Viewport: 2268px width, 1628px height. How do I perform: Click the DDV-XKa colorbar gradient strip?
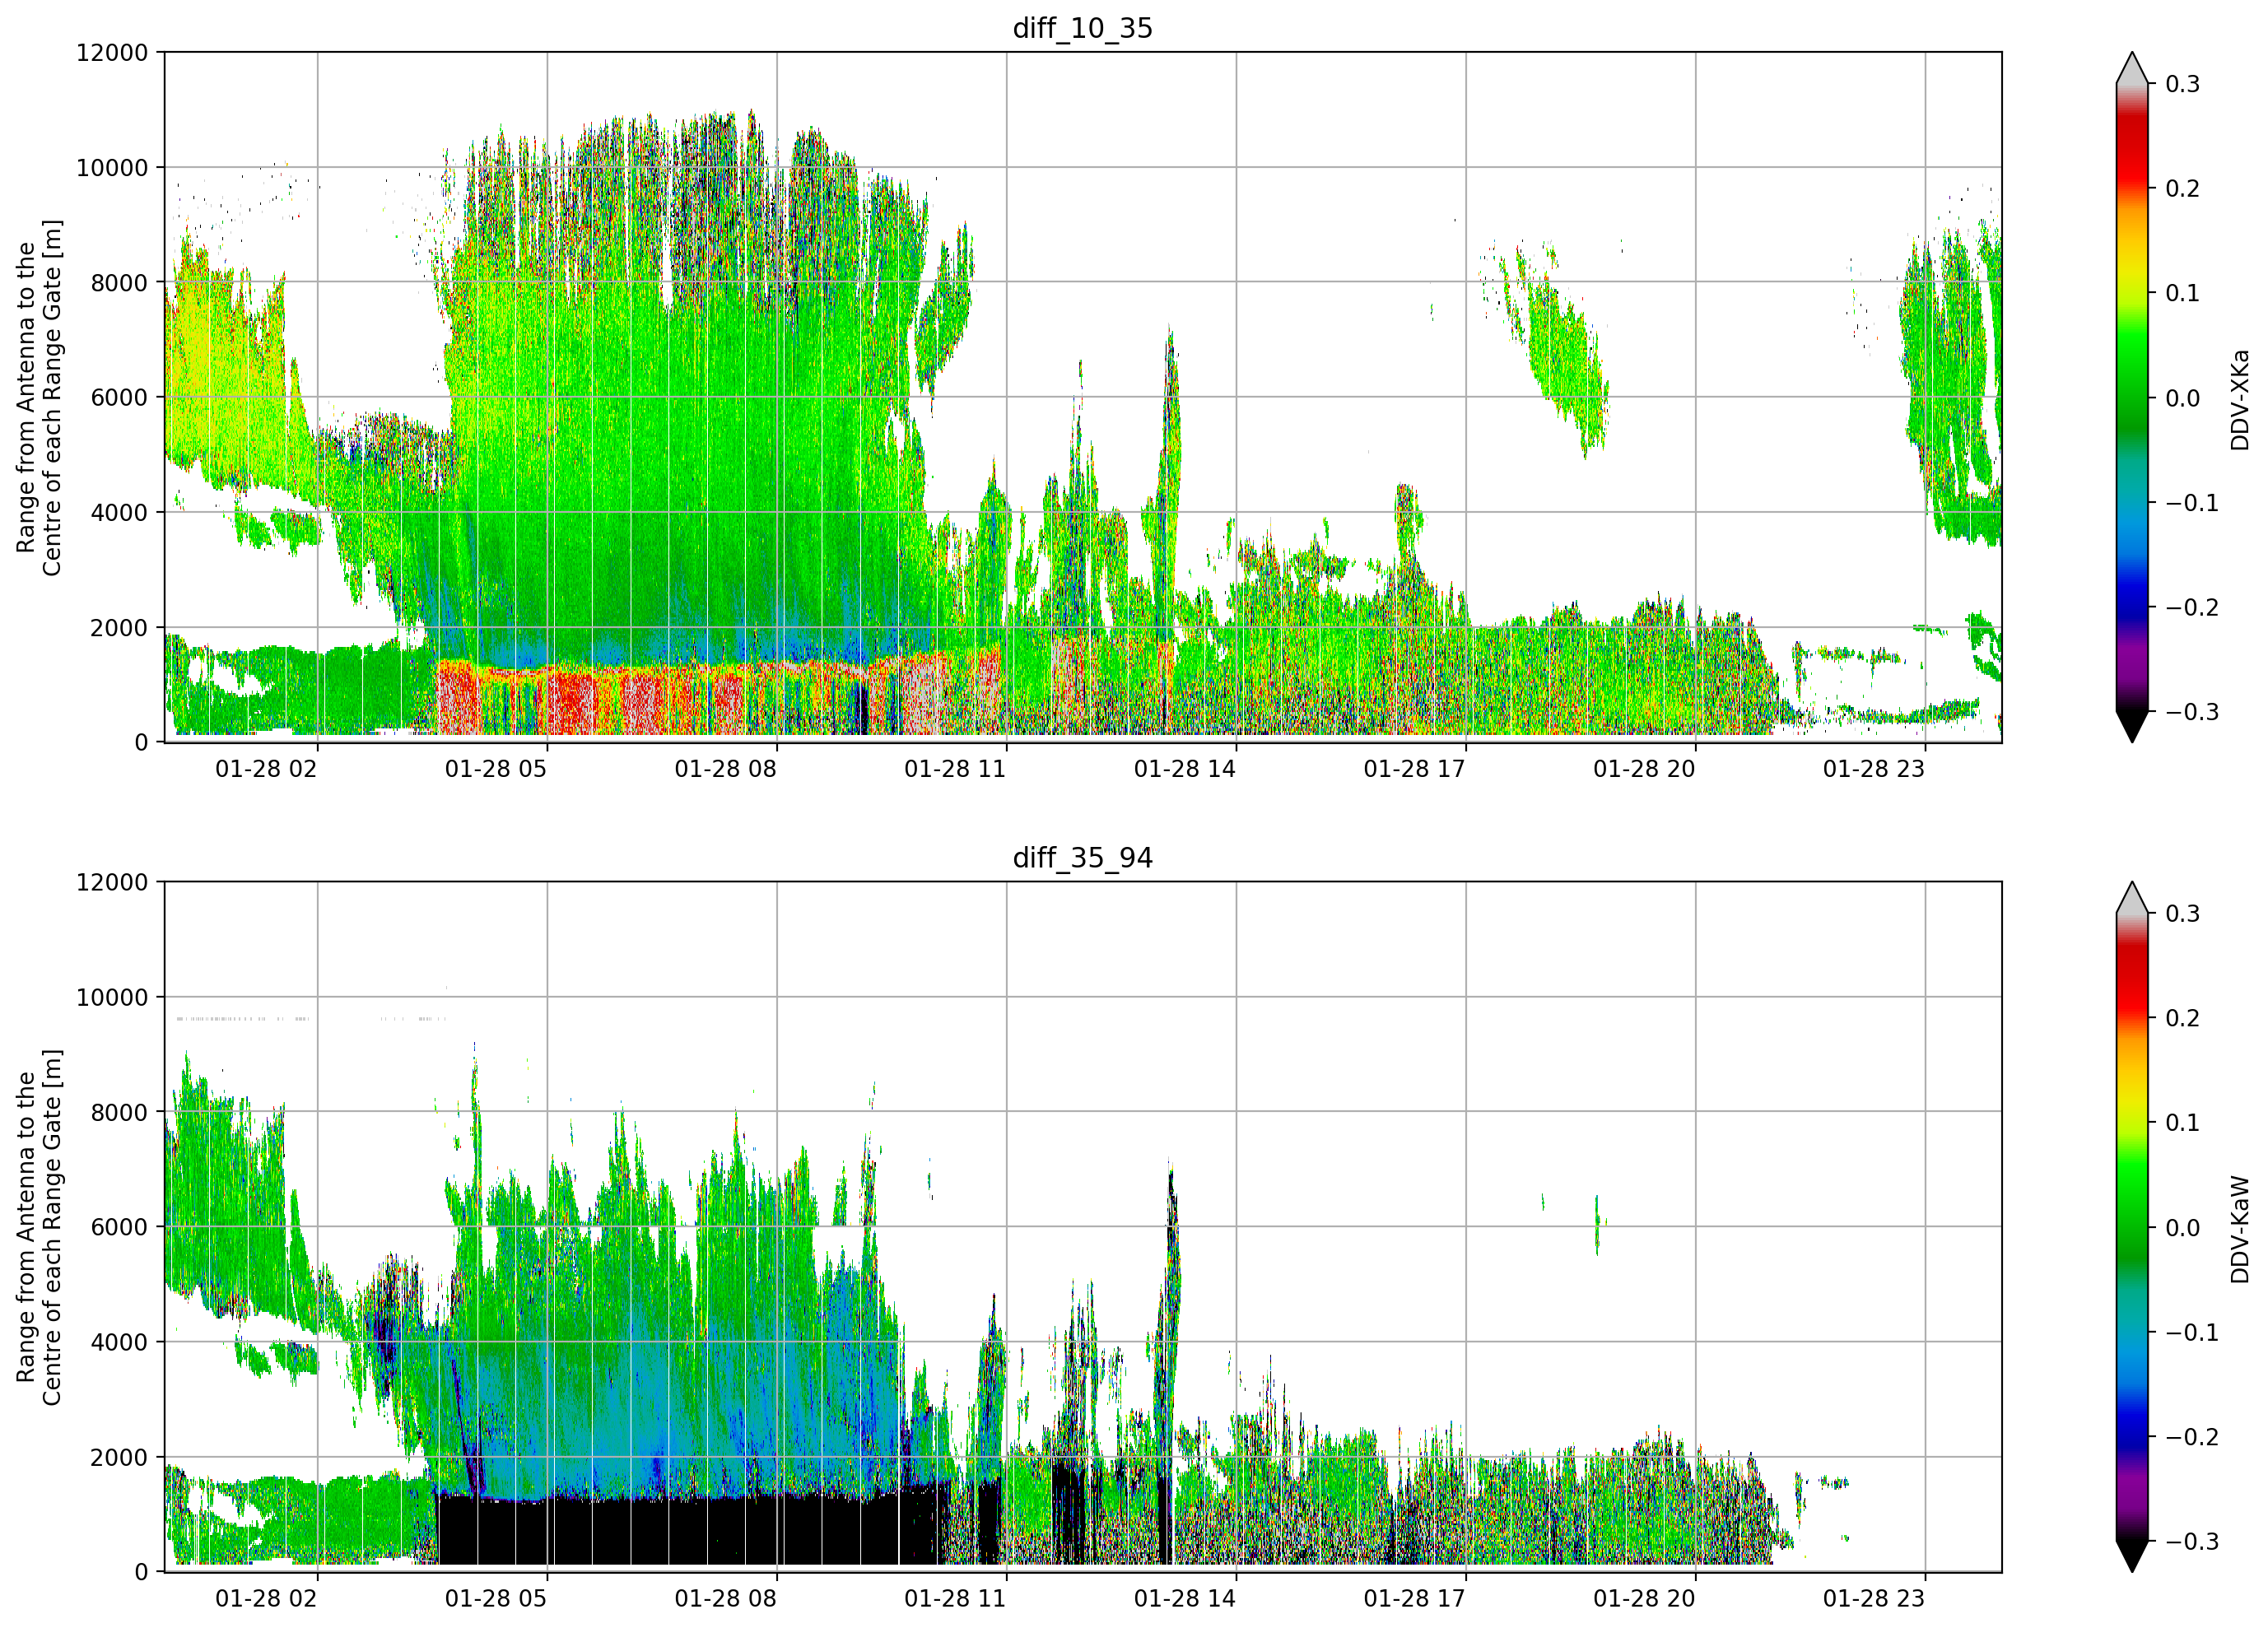click(2132, 397)
